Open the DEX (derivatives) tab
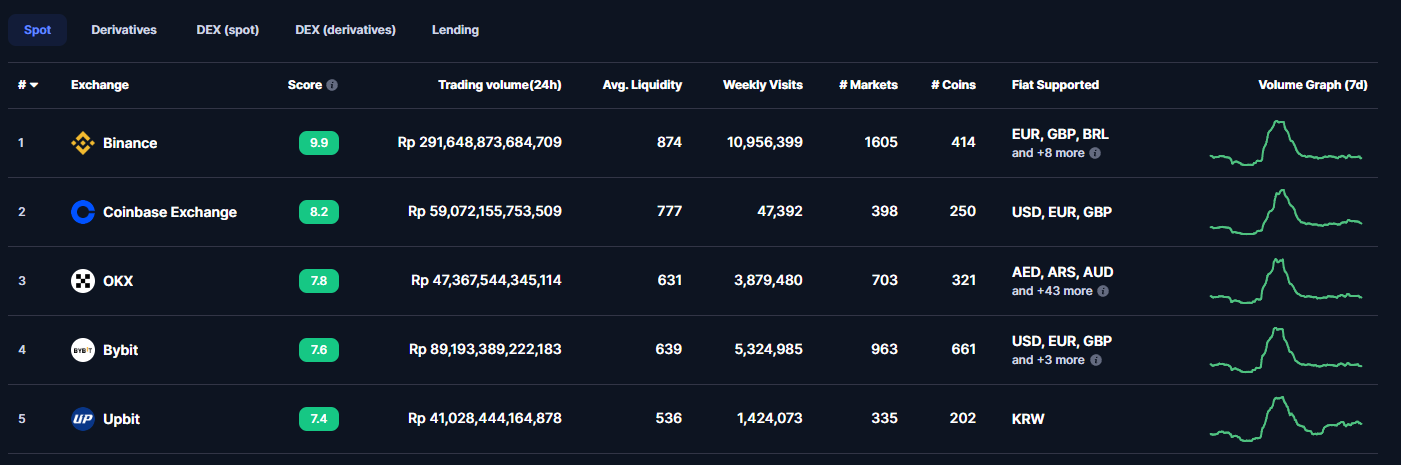The image size is (1401, 465). 346,30
